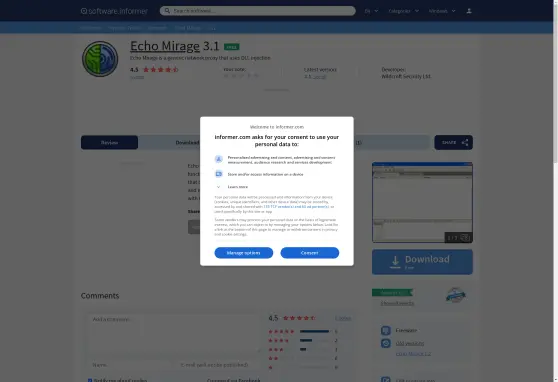Image resolution: width=558 pixels, height=382 pixels.
Task: Click the Echo Mirage app logo
Action: [100, 59]
